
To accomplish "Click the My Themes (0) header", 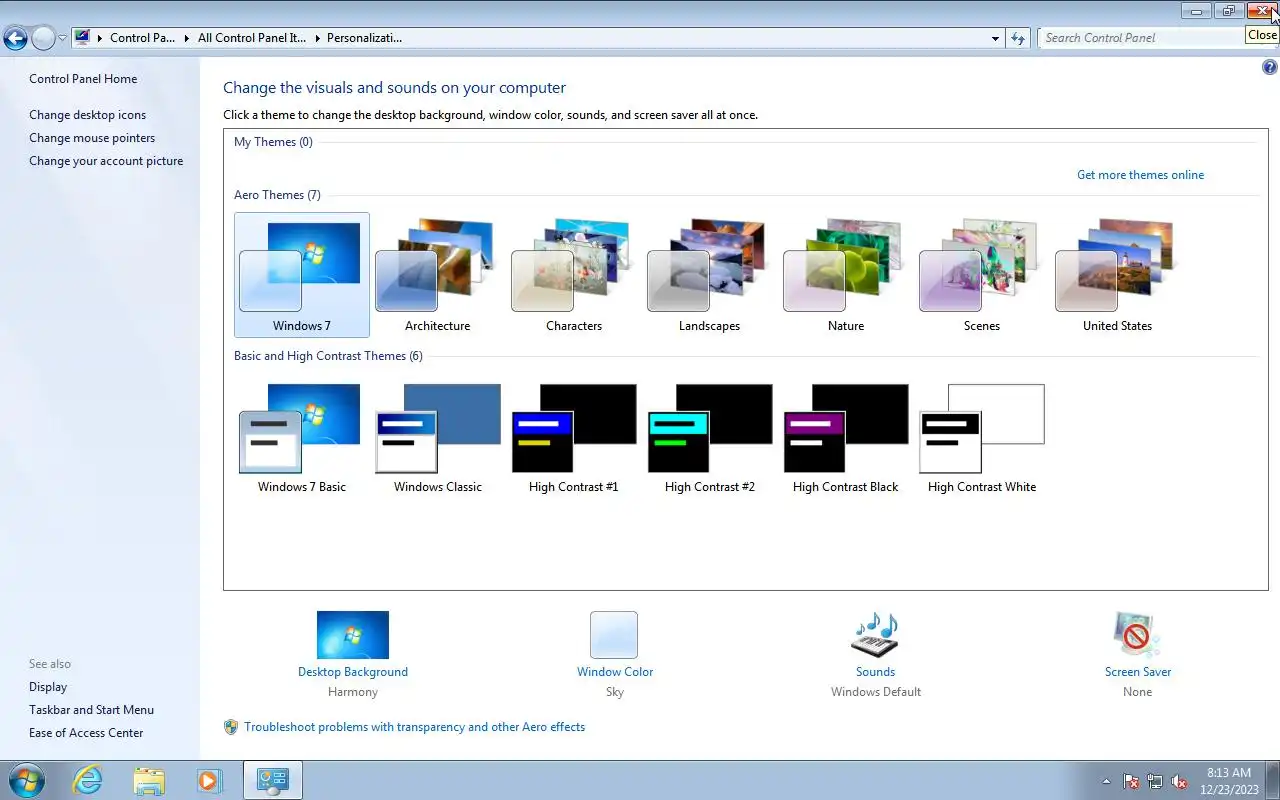I will click(273, 142).
